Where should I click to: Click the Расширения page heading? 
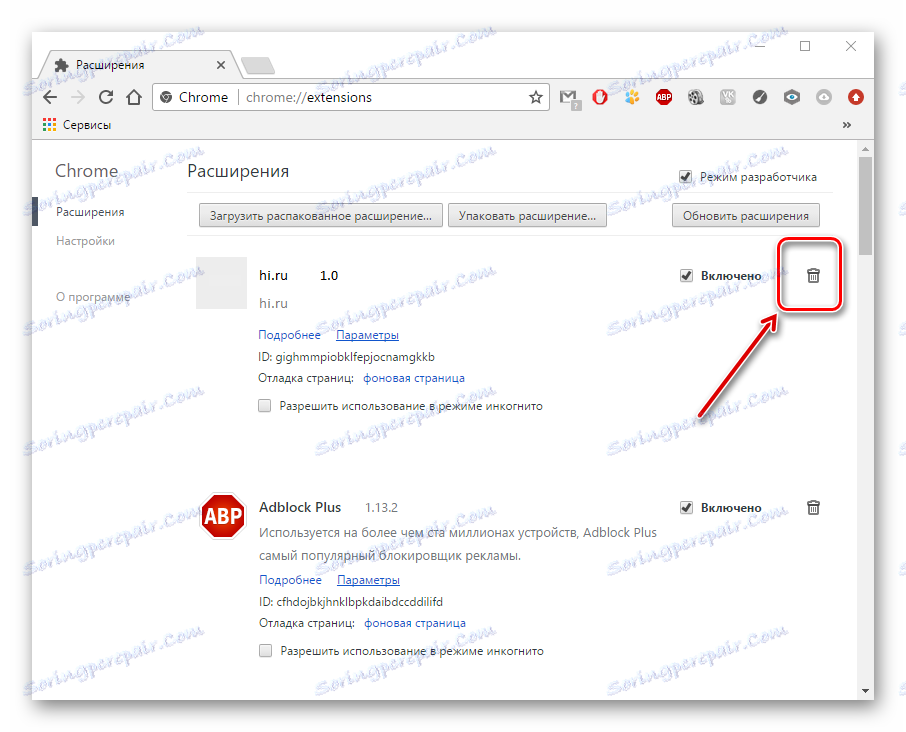pos(238,171)
